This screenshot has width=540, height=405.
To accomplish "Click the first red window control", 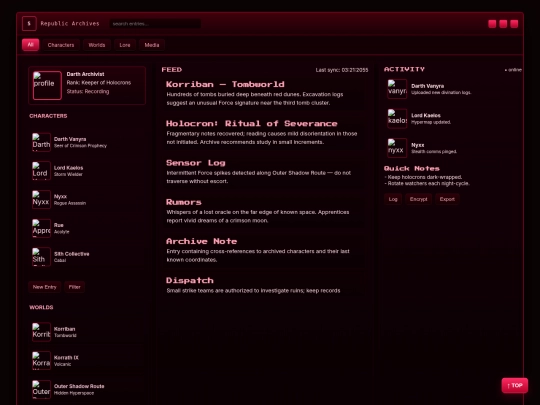I will coord(492,24).
